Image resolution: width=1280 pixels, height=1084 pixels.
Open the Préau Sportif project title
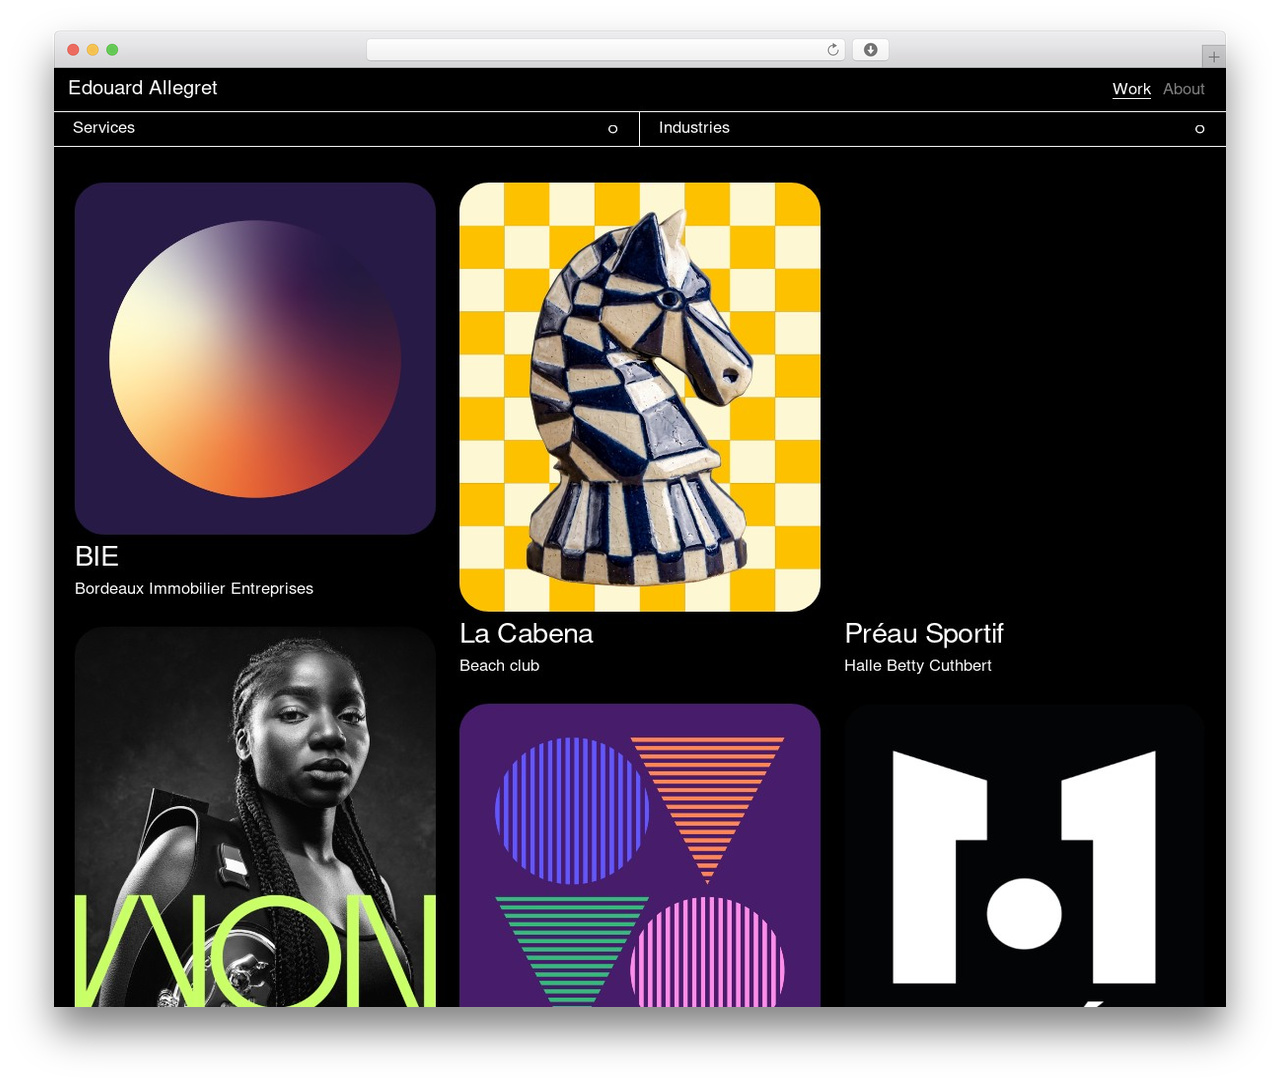click(924, 633)
